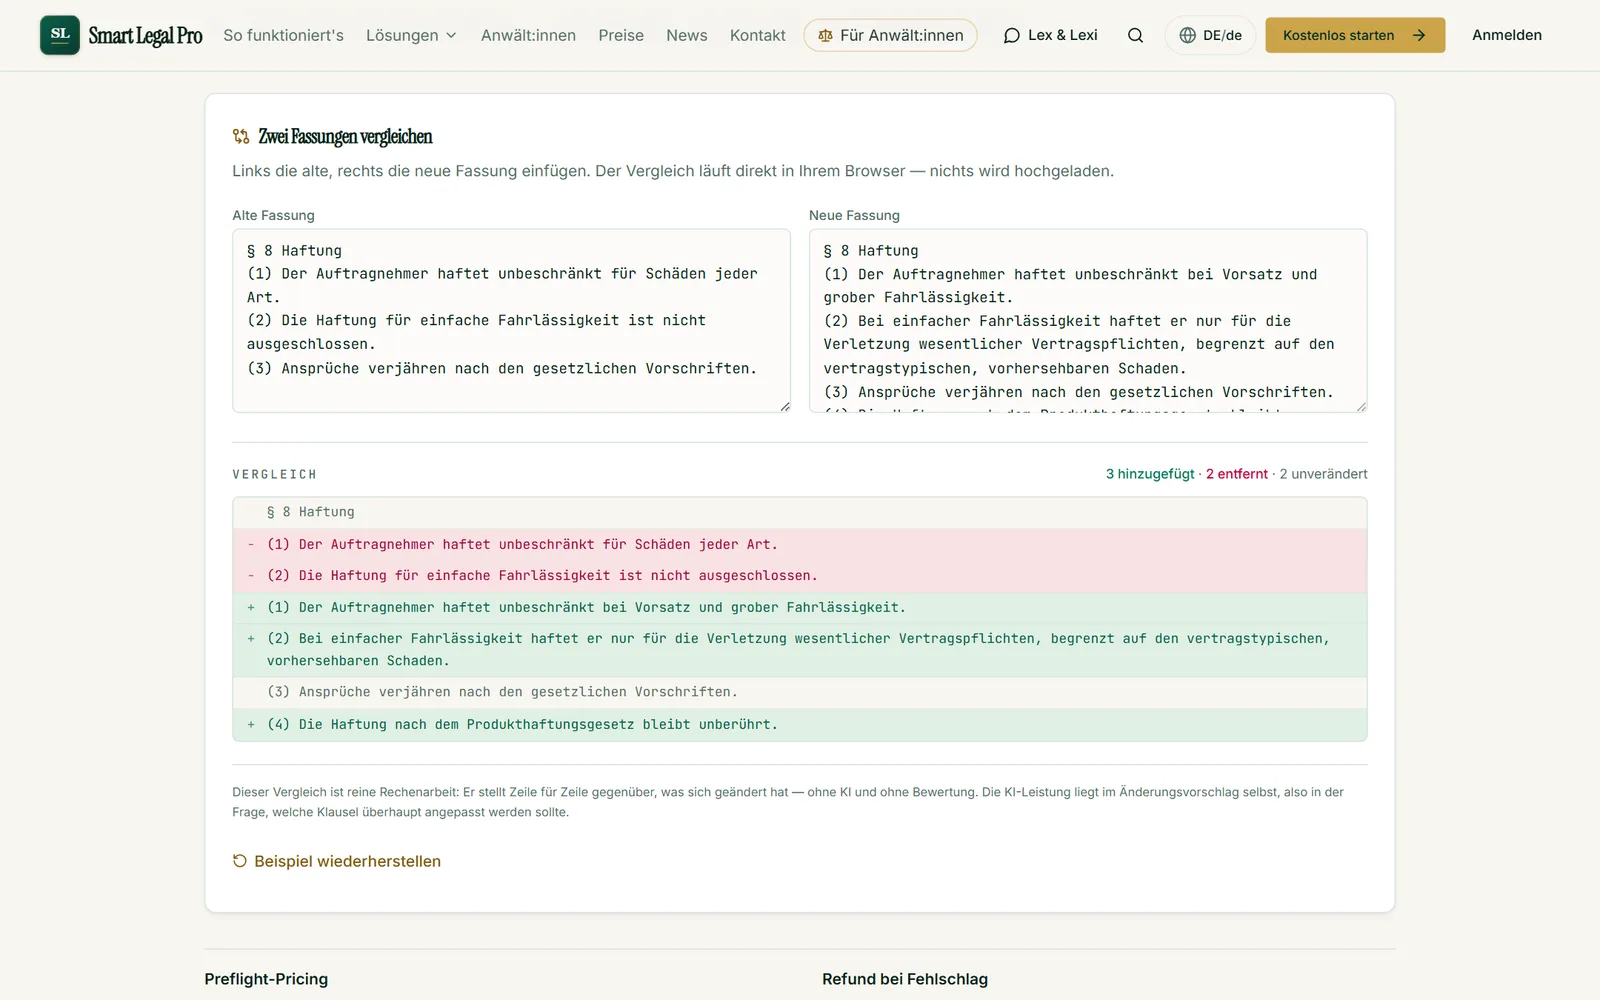1600x1000 pixels.
Task: Click the 'Zwei Fassungen vergleichen' heading
Action: (x=345, y=137)
